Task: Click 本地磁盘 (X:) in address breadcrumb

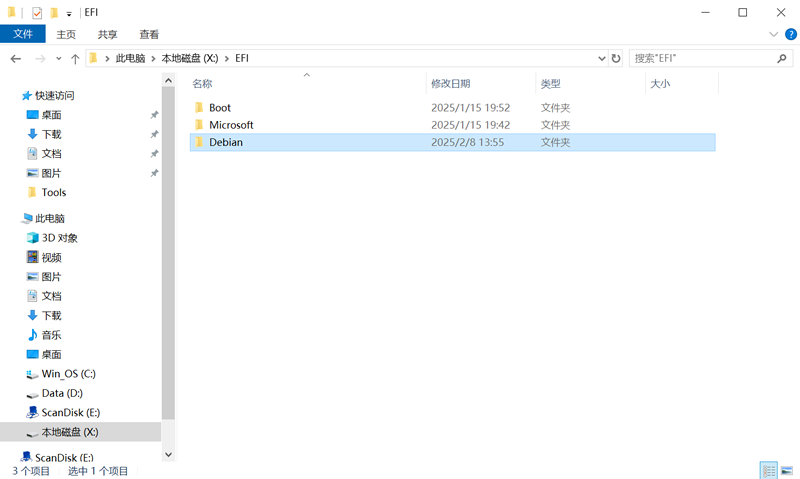Action: (x=189, y=59)
